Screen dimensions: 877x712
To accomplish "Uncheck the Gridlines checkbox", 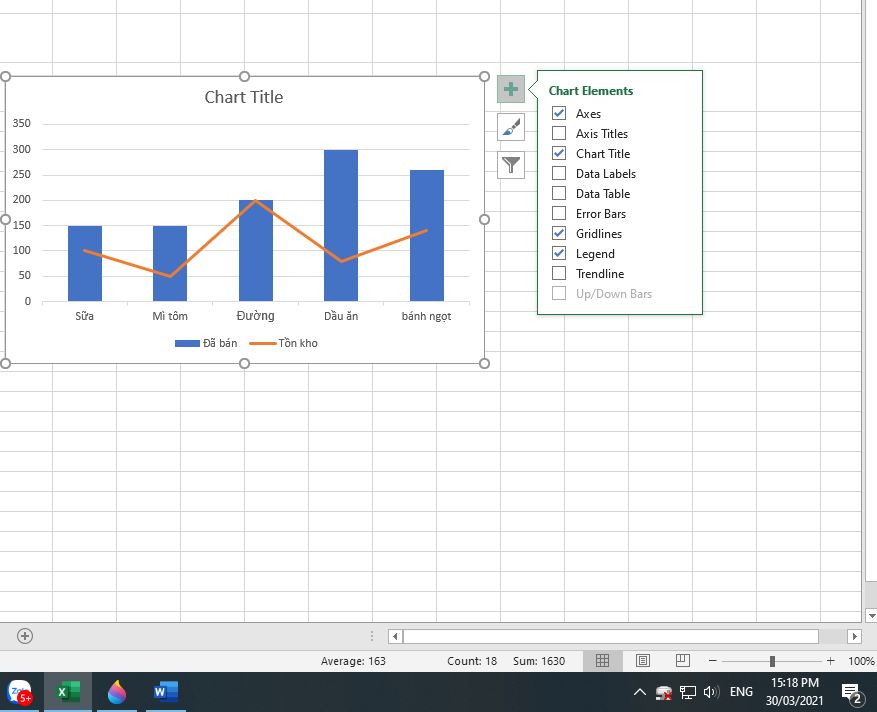I will [x=559, y=233].
